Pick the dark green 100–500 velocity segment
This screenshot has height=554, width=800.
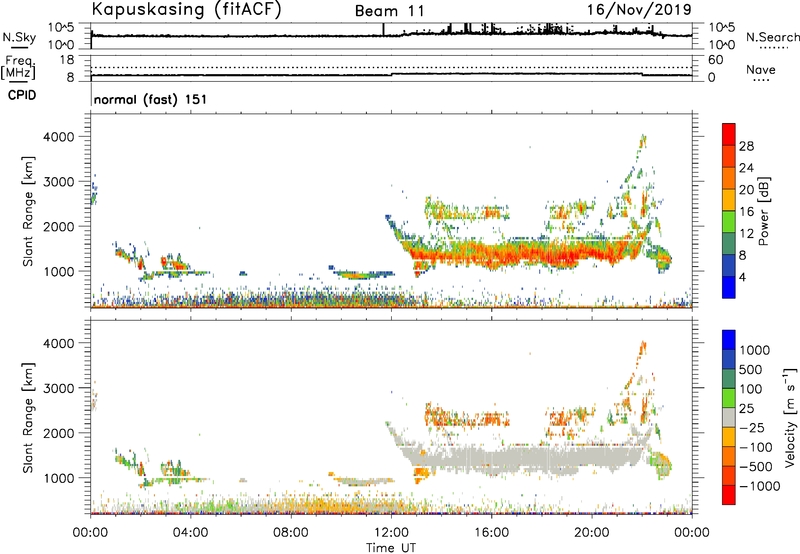(729, 379)
